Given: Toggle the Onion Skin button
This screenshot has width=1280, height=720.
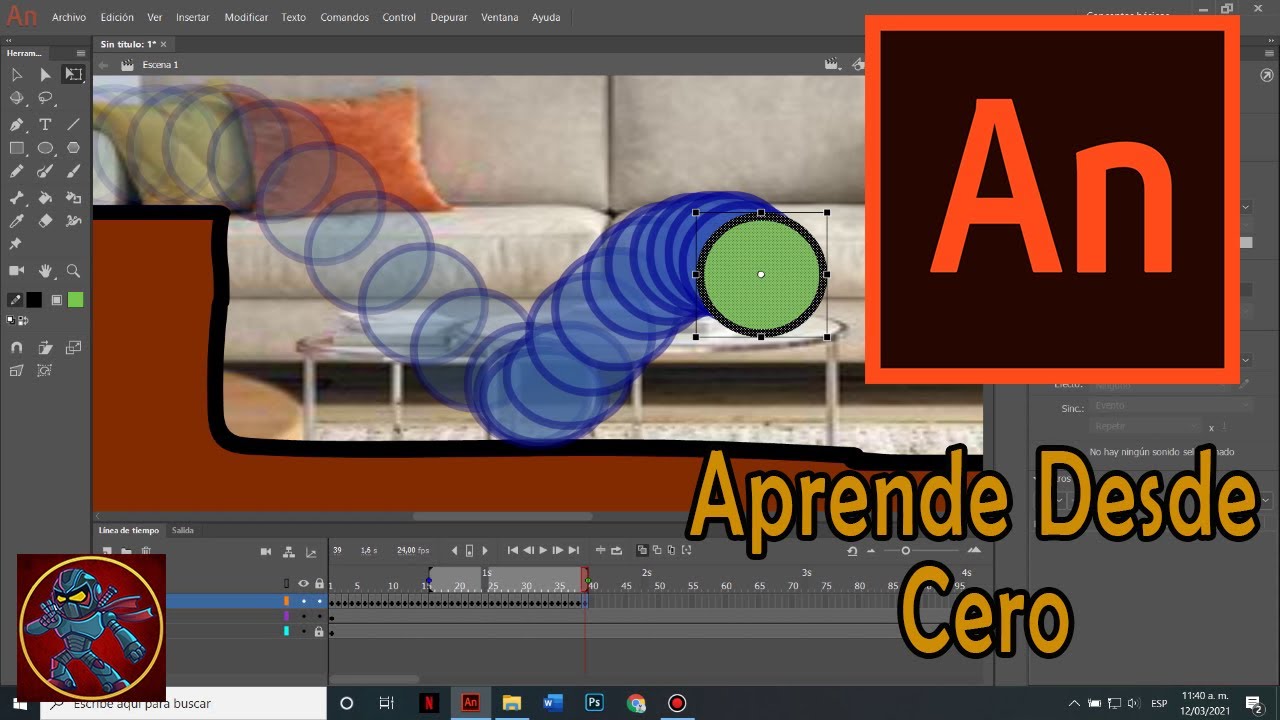Looking at the screenshot, I should 643,550.
